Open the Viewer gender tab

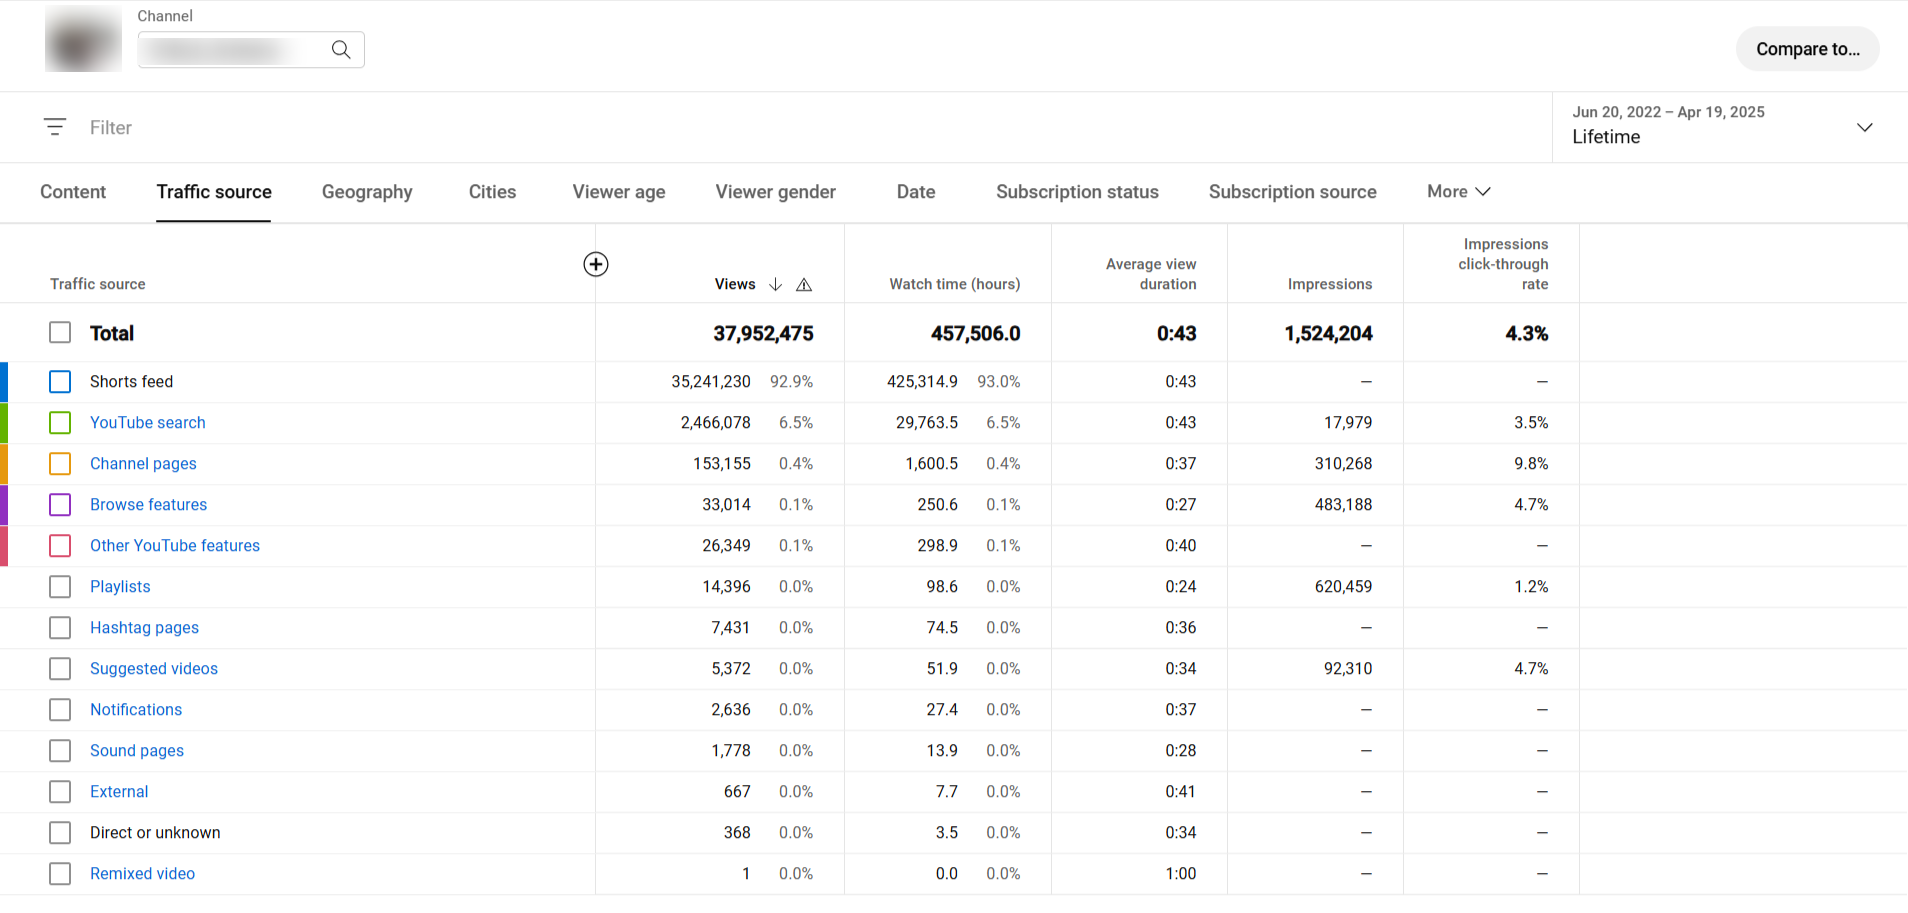pyautogui.click(x=776, y=192)
